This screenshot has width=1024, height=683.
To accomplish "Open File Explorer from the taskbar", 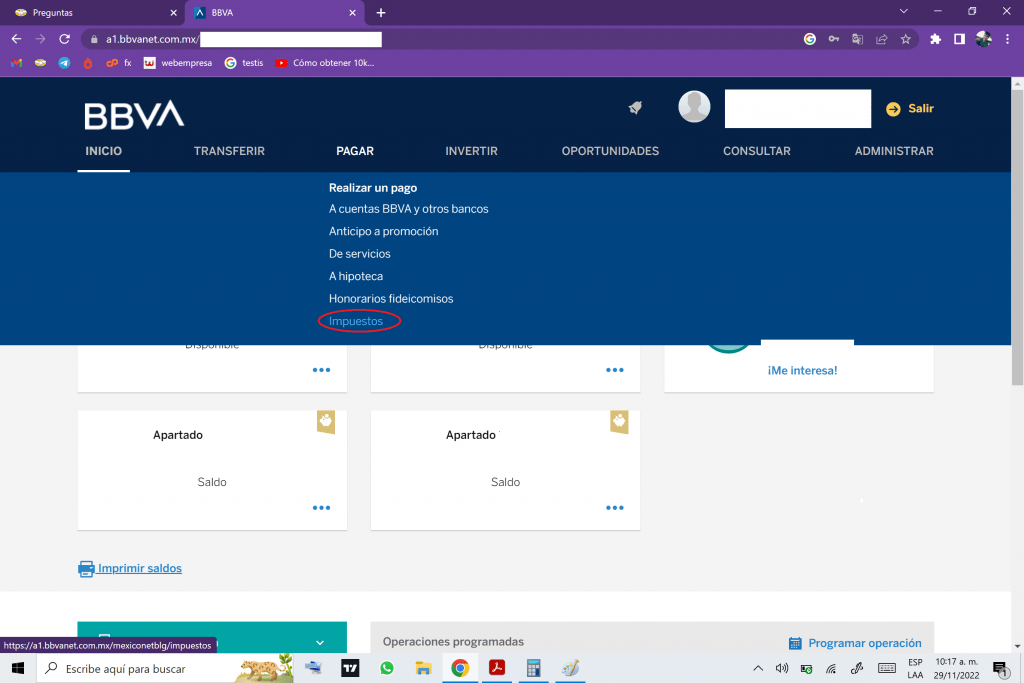I will point(423,668).
